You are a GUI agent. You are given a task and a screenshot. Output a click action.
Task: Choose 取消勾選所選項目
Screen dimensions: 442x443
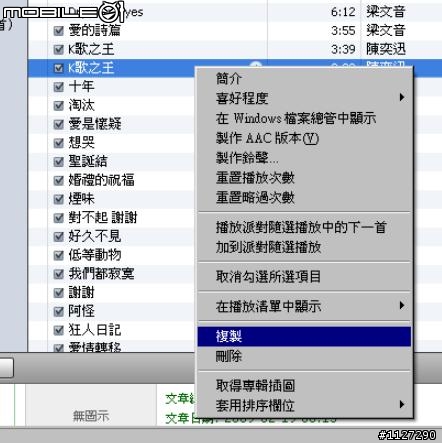click(x=304, y=276)
